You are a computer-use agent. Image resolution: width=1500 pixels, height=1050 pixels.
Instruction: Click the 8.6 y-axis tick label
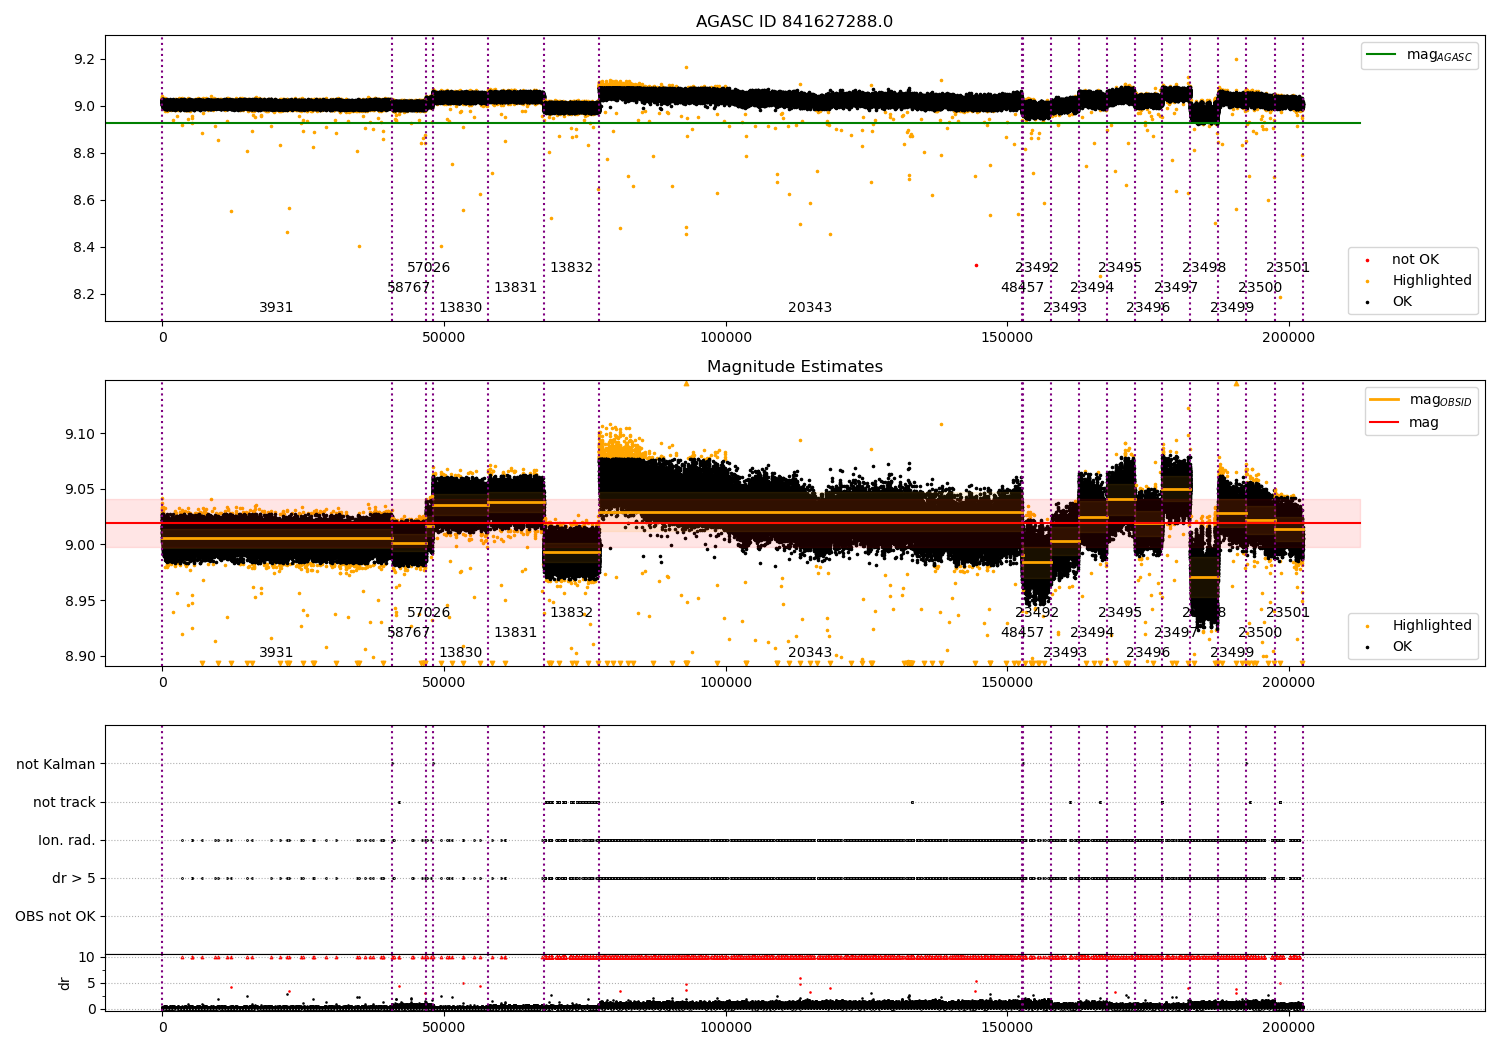84,201
